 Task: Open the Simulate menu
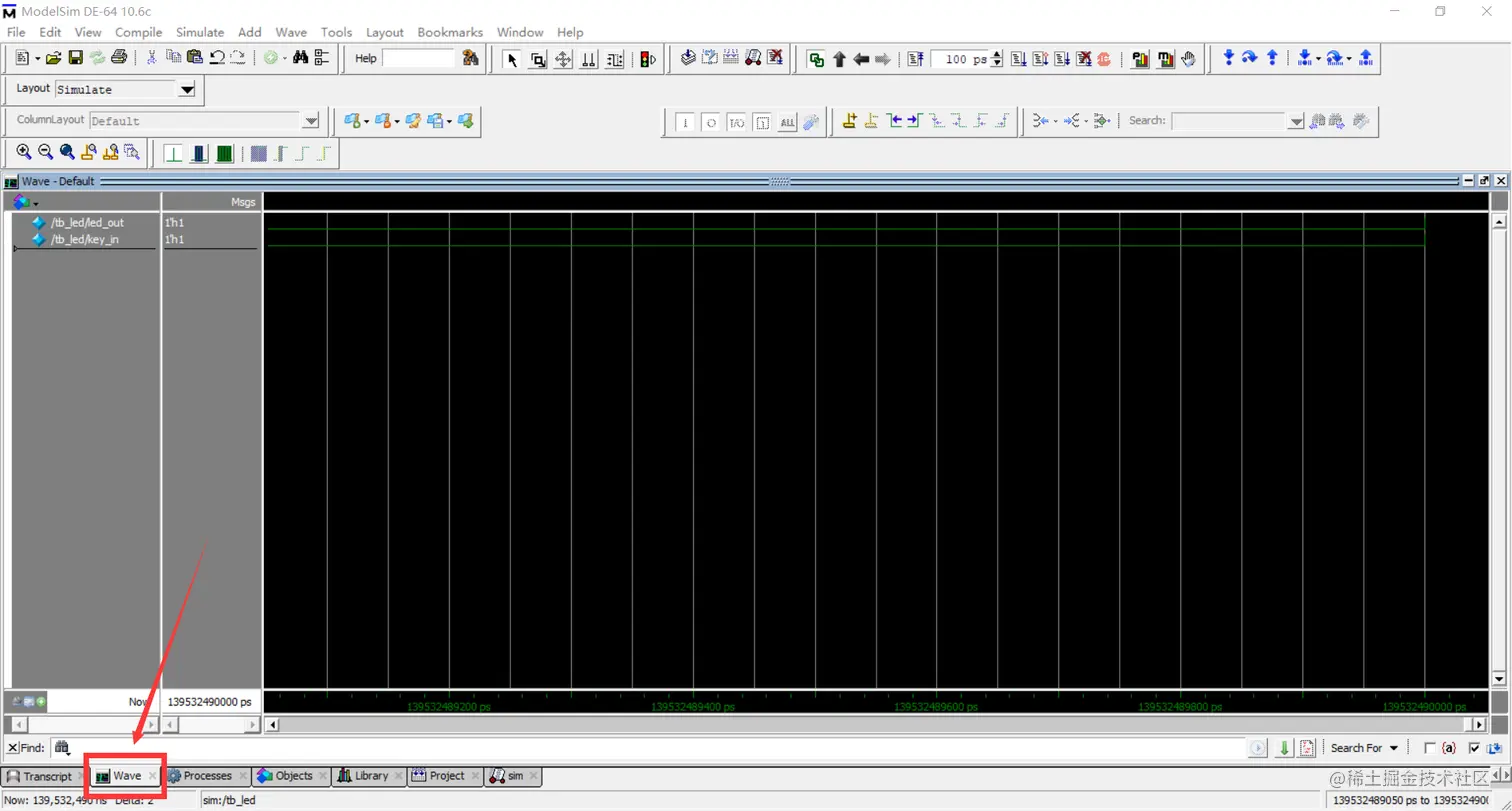pos(200,32)
